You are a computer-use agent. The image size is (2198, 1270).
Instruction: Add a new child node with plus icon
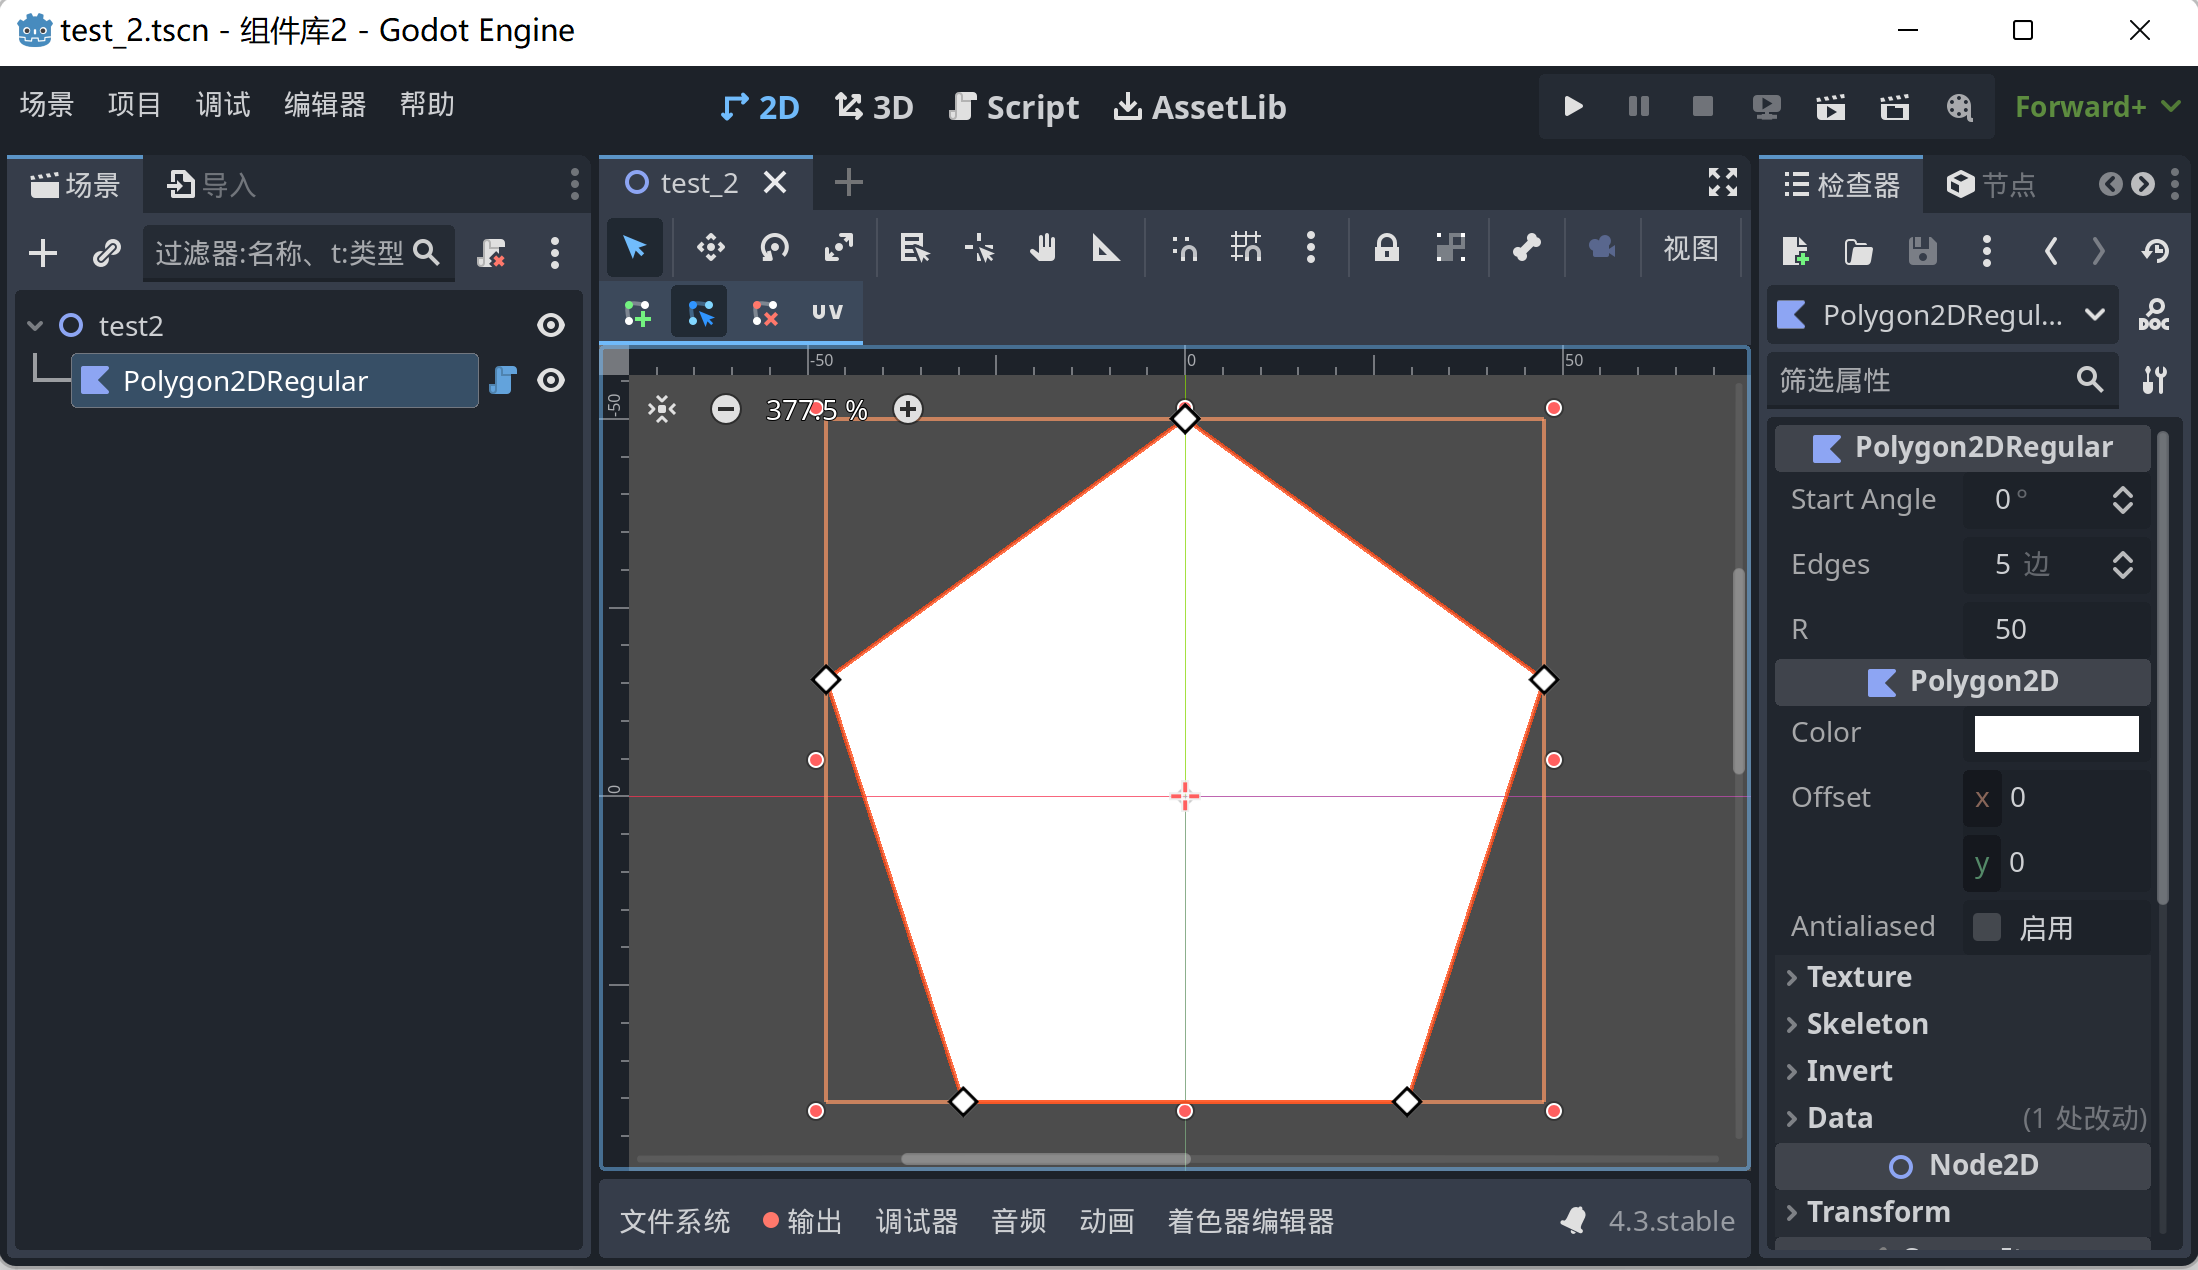pos(43,253)
